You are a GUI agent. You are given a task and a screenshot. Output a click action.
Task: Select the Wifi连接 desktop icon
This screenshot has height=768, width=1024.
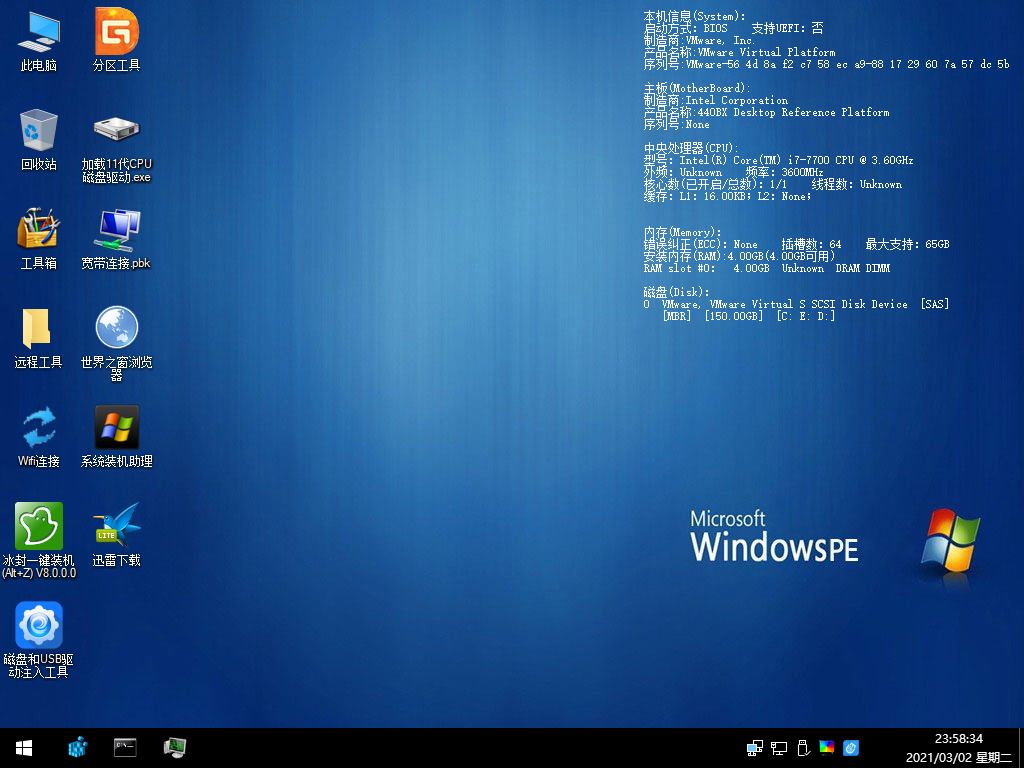tap(39, 436)
